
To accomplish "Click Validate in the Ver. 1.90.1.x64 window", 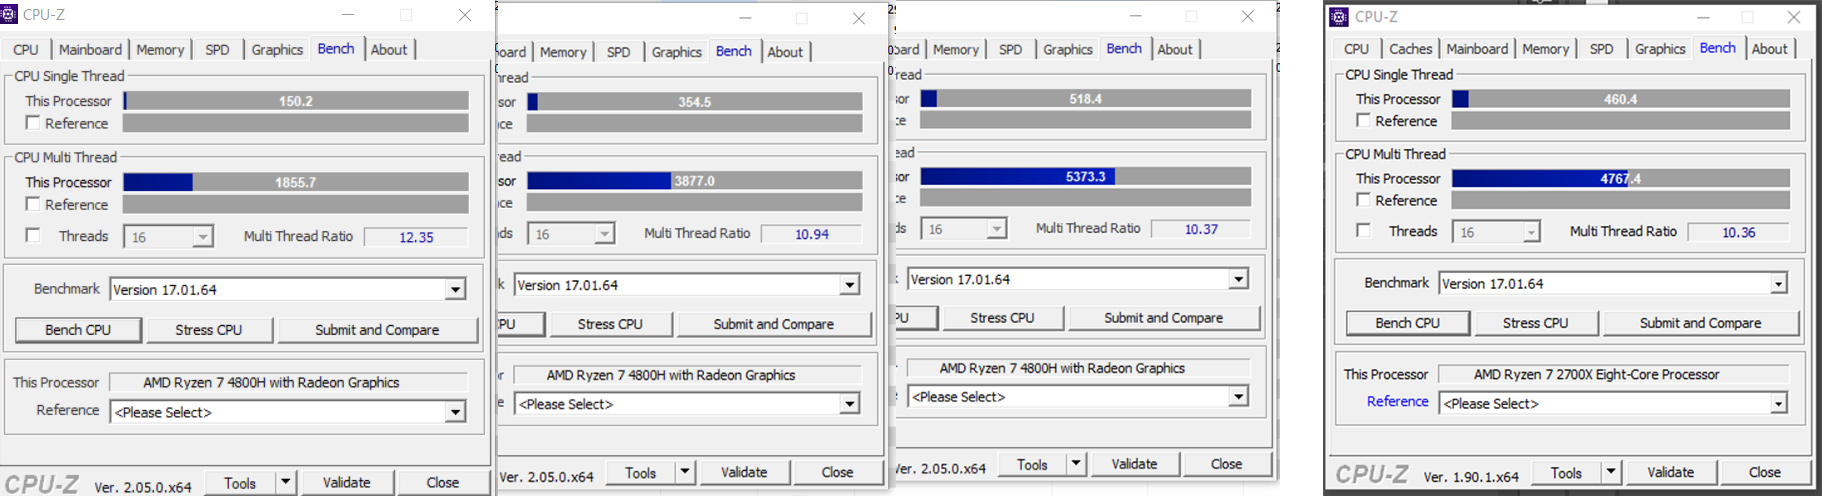I will tap(1670, 472).
